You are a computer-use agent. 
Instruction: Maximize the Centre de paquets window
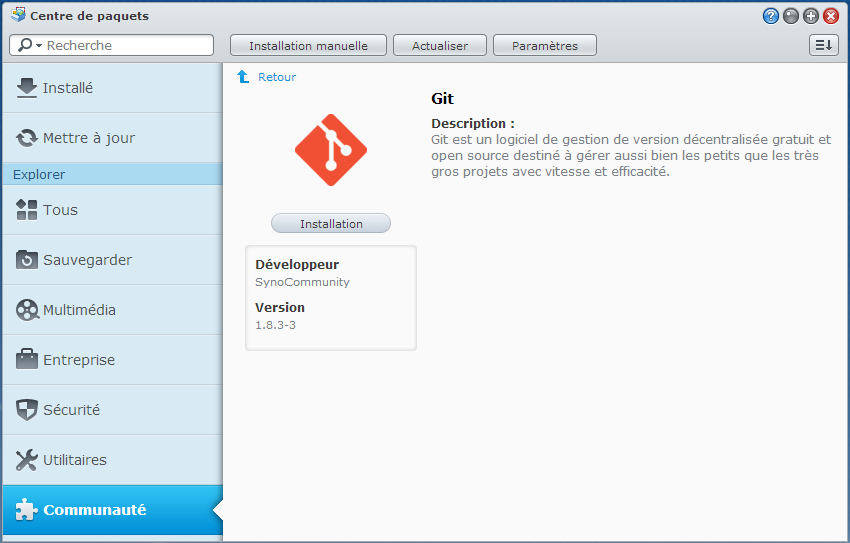[x=810, y=16]
